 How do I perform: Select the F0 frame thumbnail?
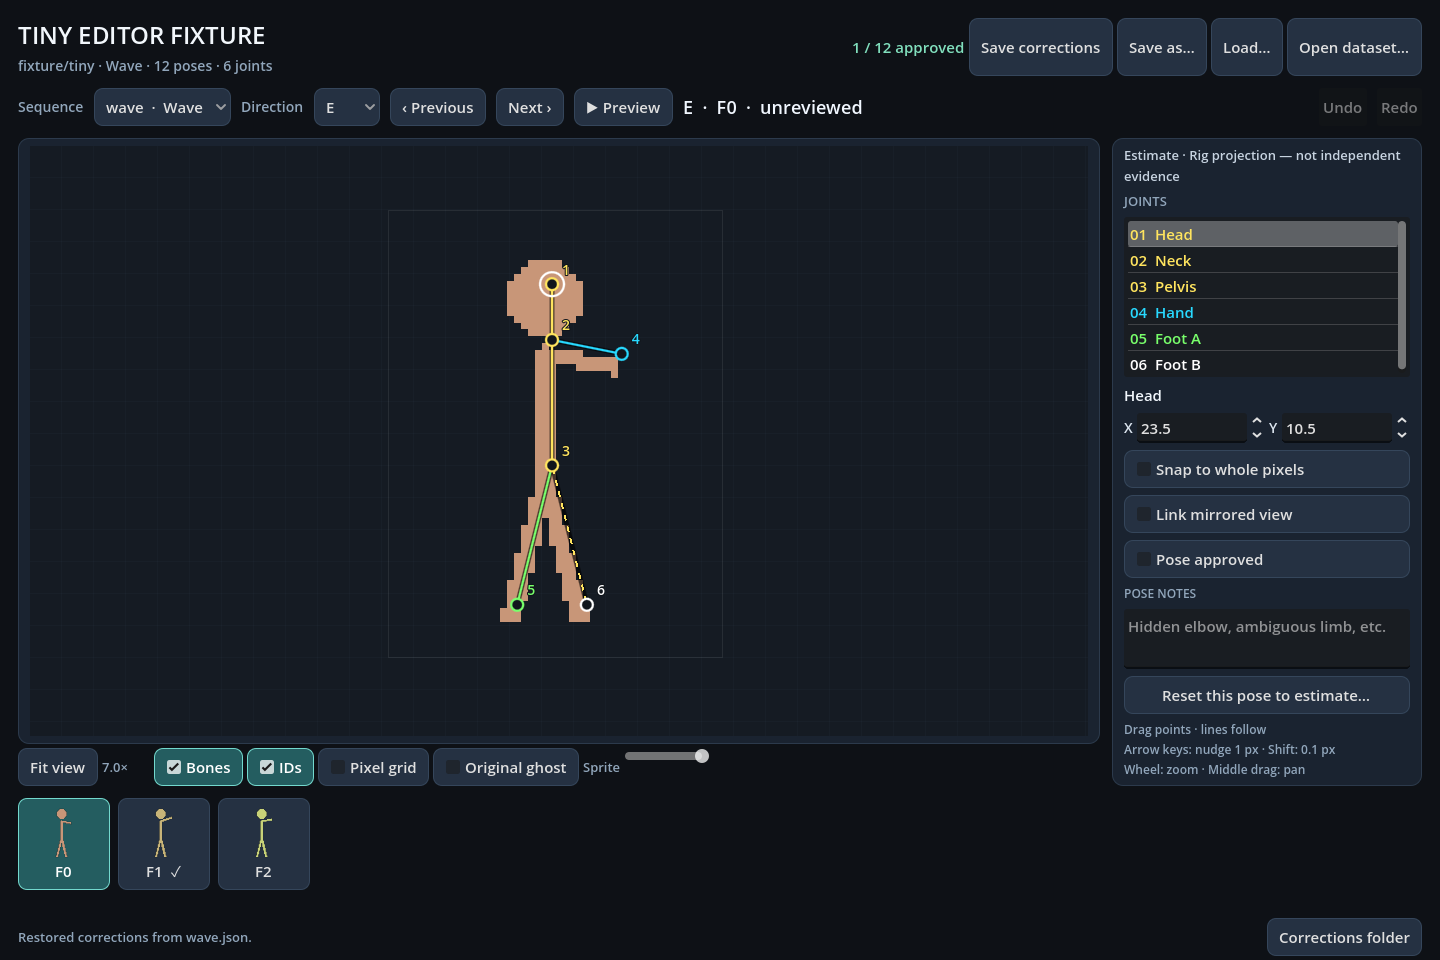point(64,844)
